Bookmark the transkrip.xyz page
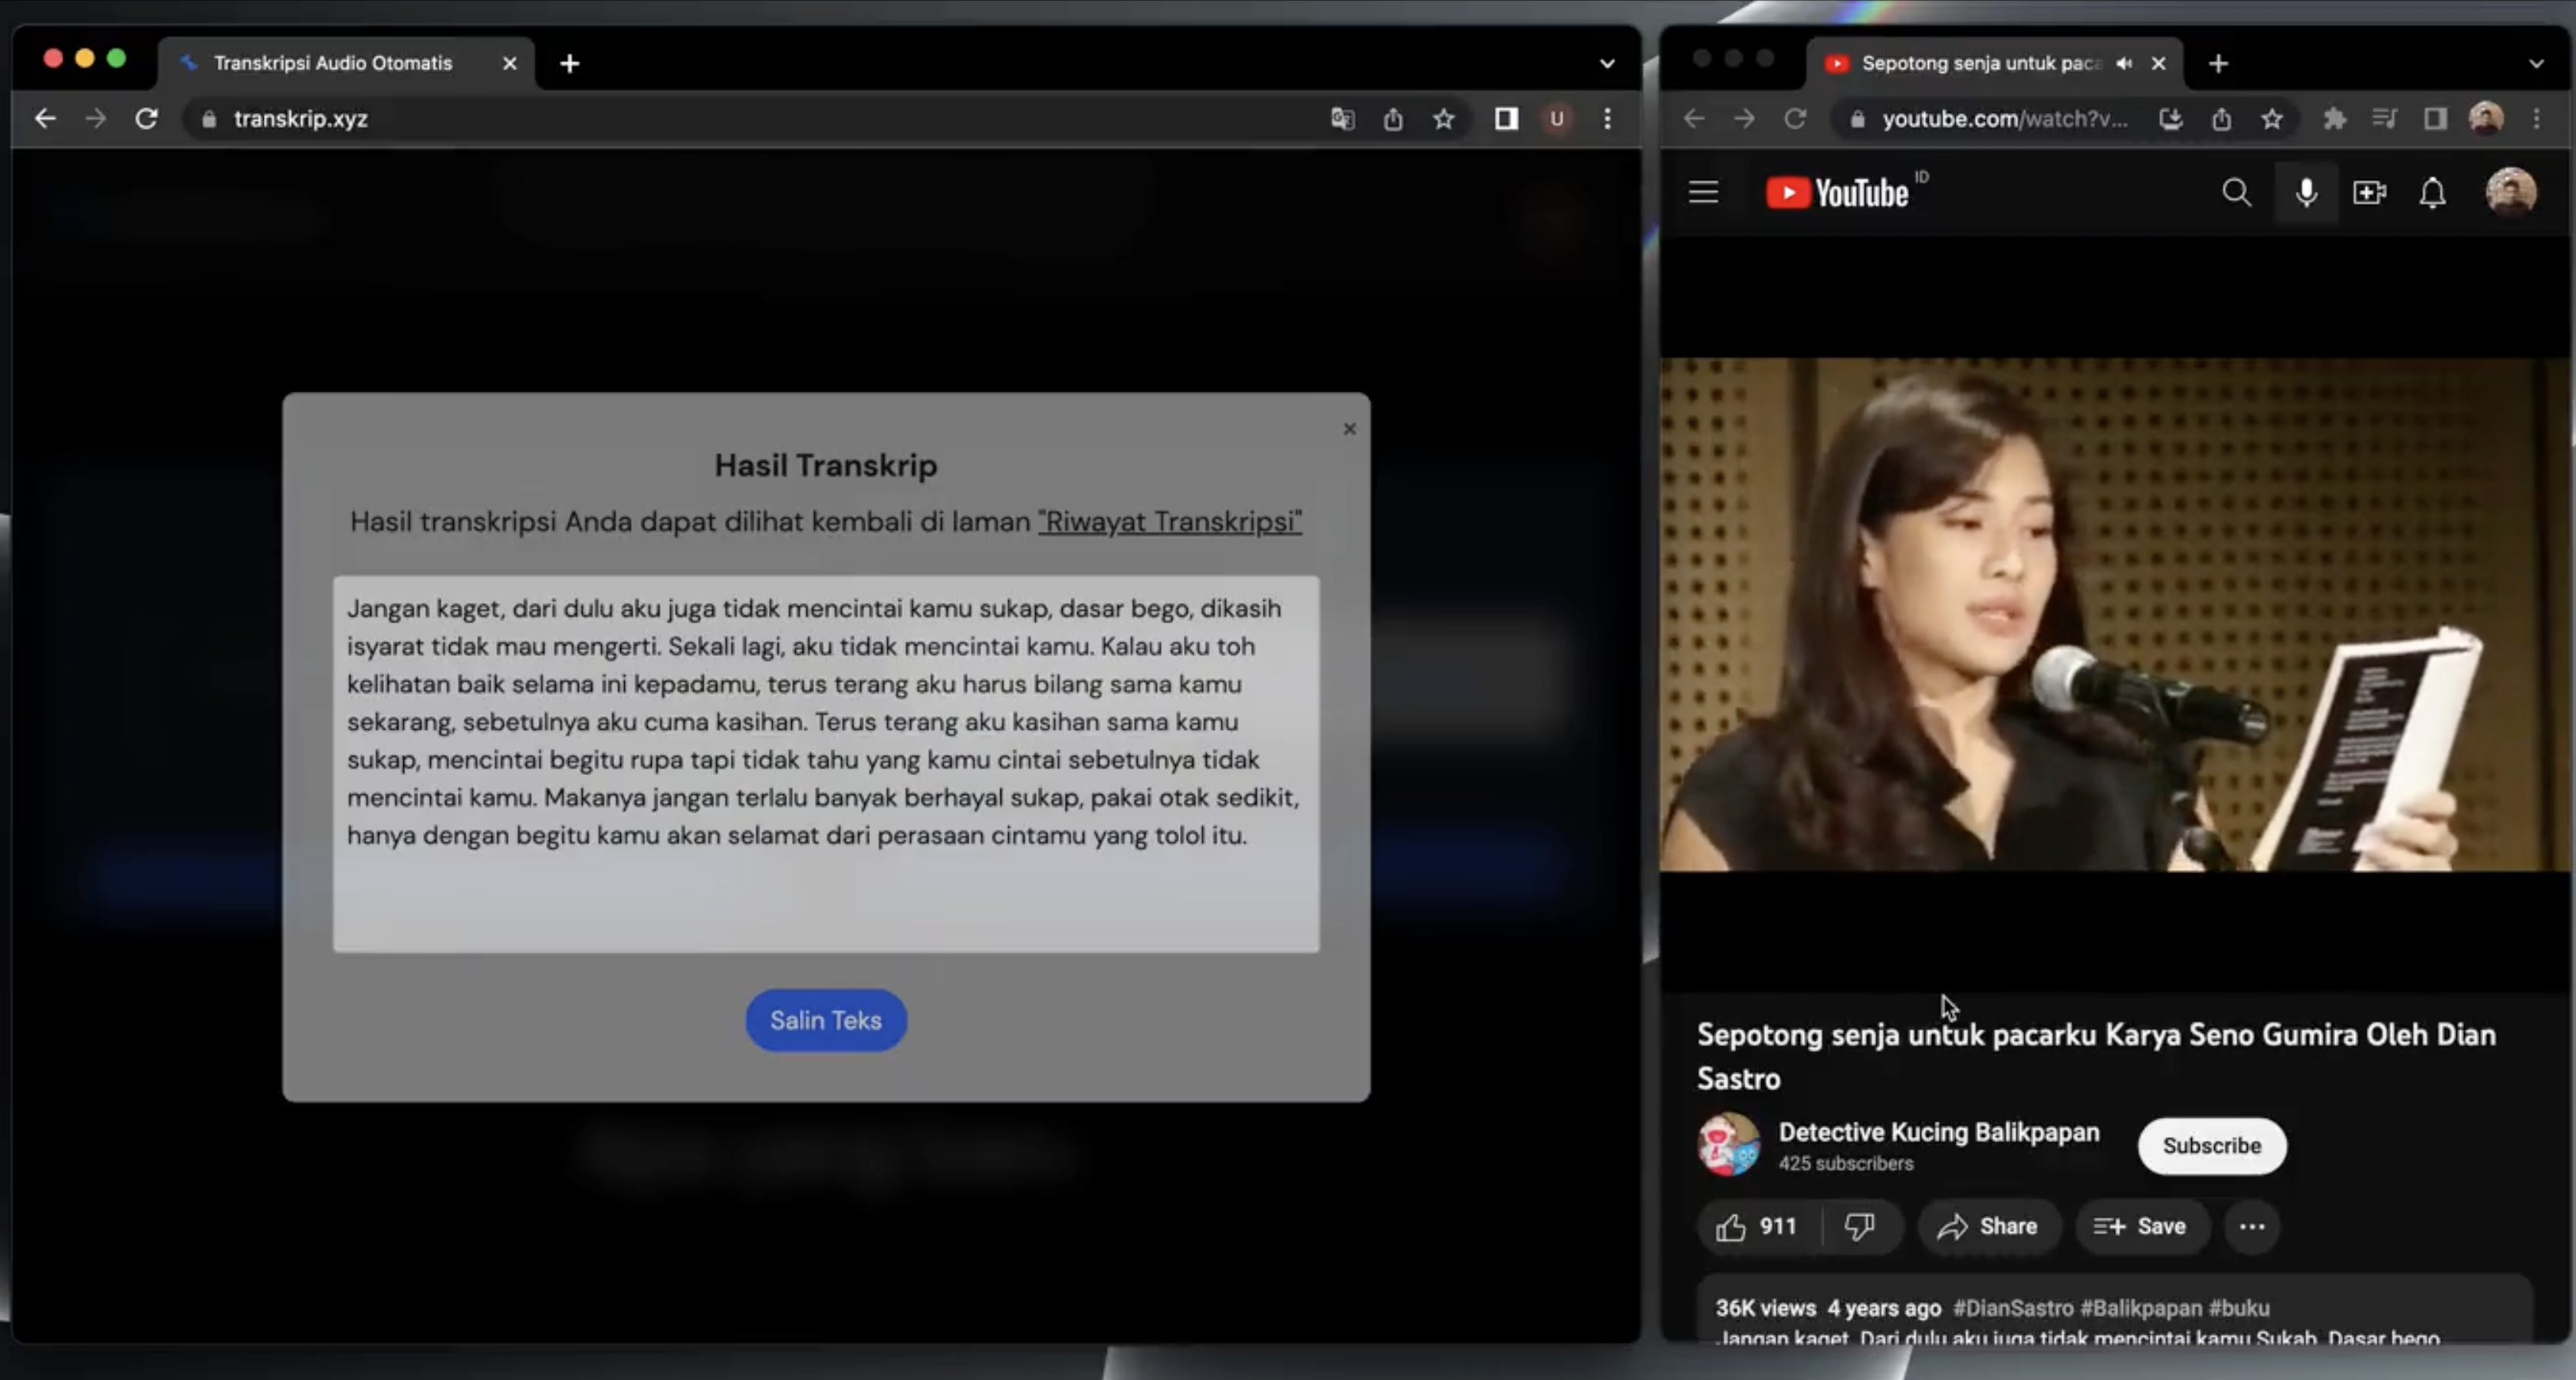This screenshot has width=2576, height=1380. 1443,119
